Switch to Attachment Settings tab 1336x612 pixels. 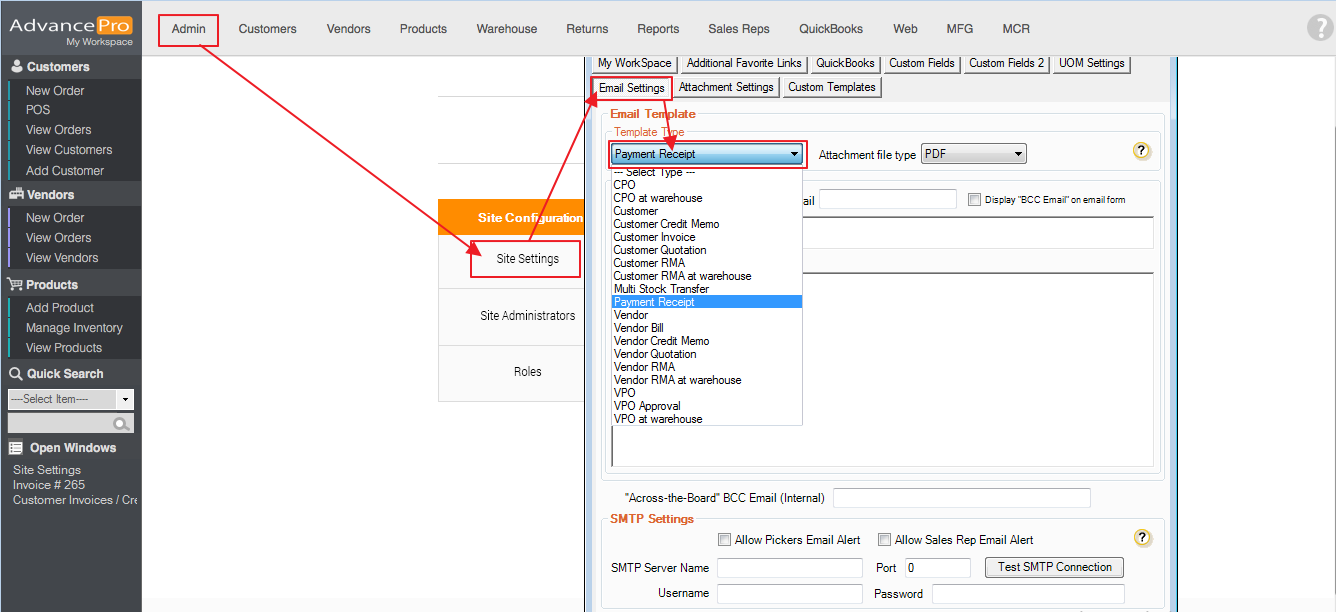[x=726, y=87]
